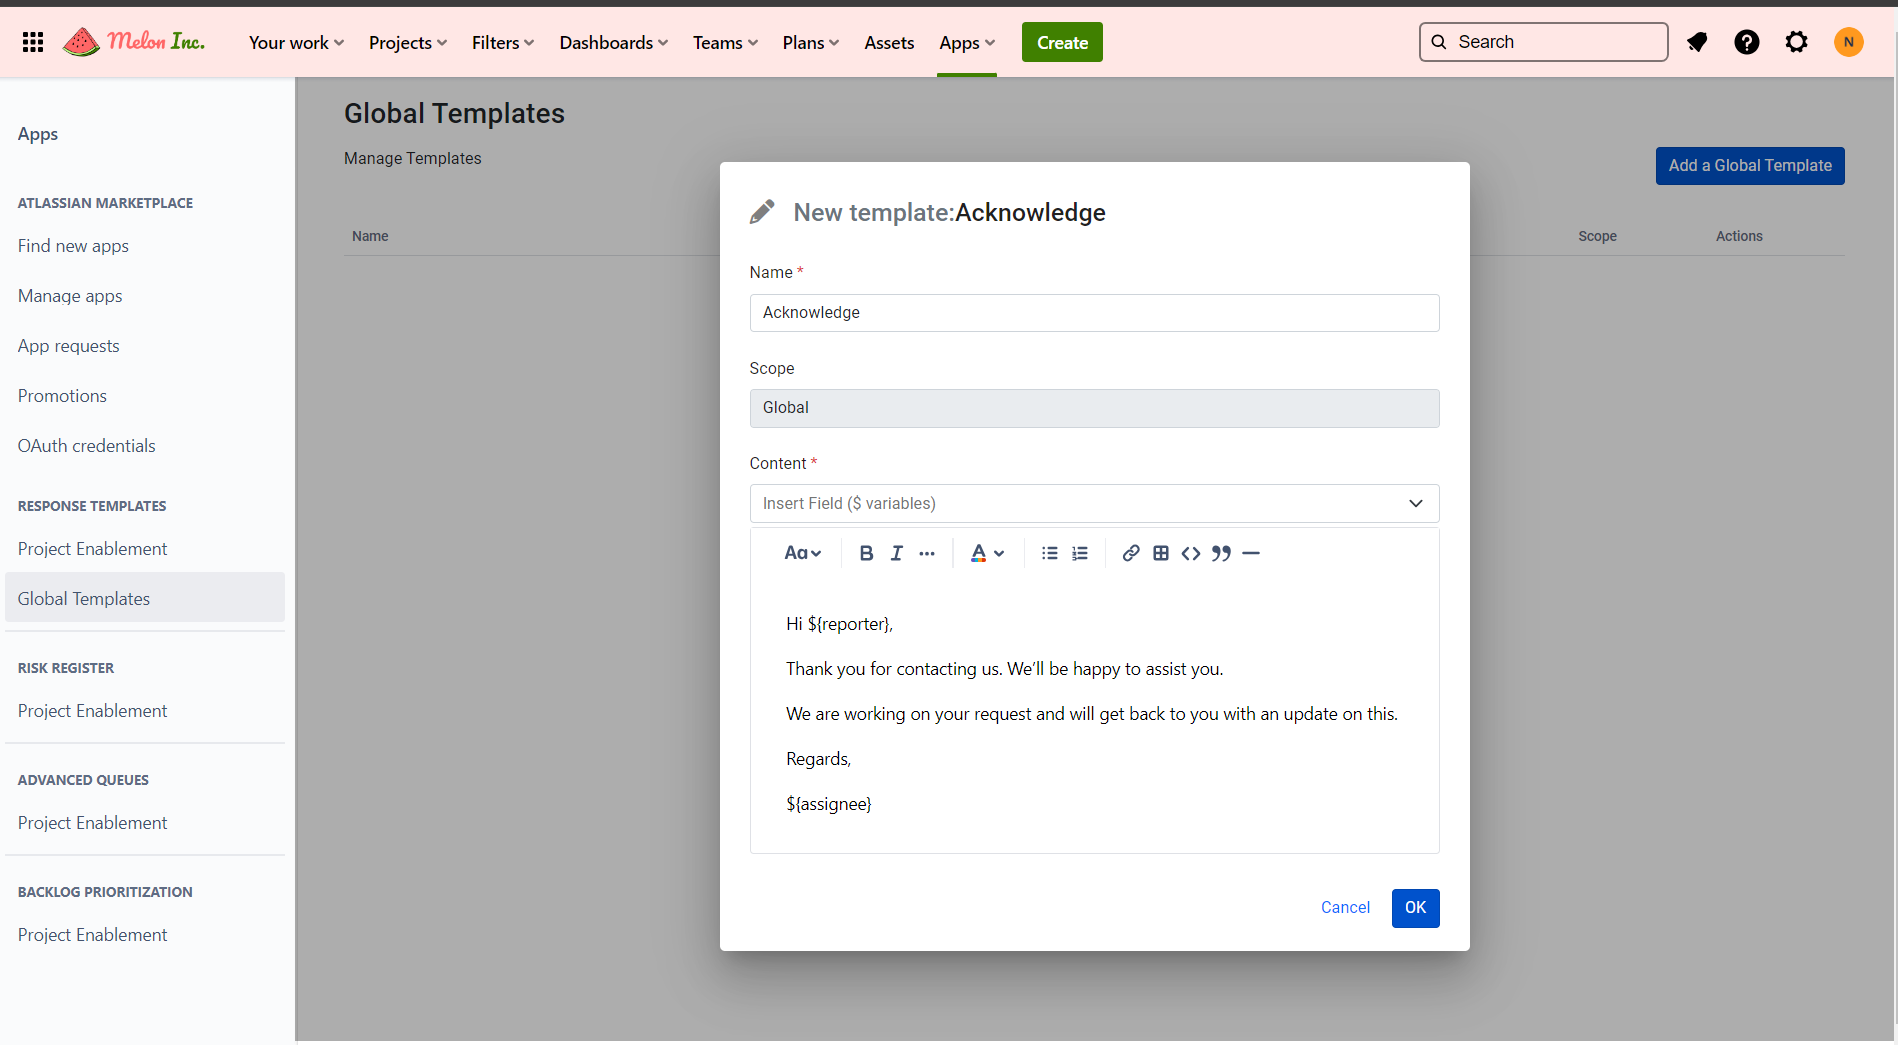Apply italic formatting to the content
The height and width of the screenshot is (1045, 1898).
tap(896, 553)
